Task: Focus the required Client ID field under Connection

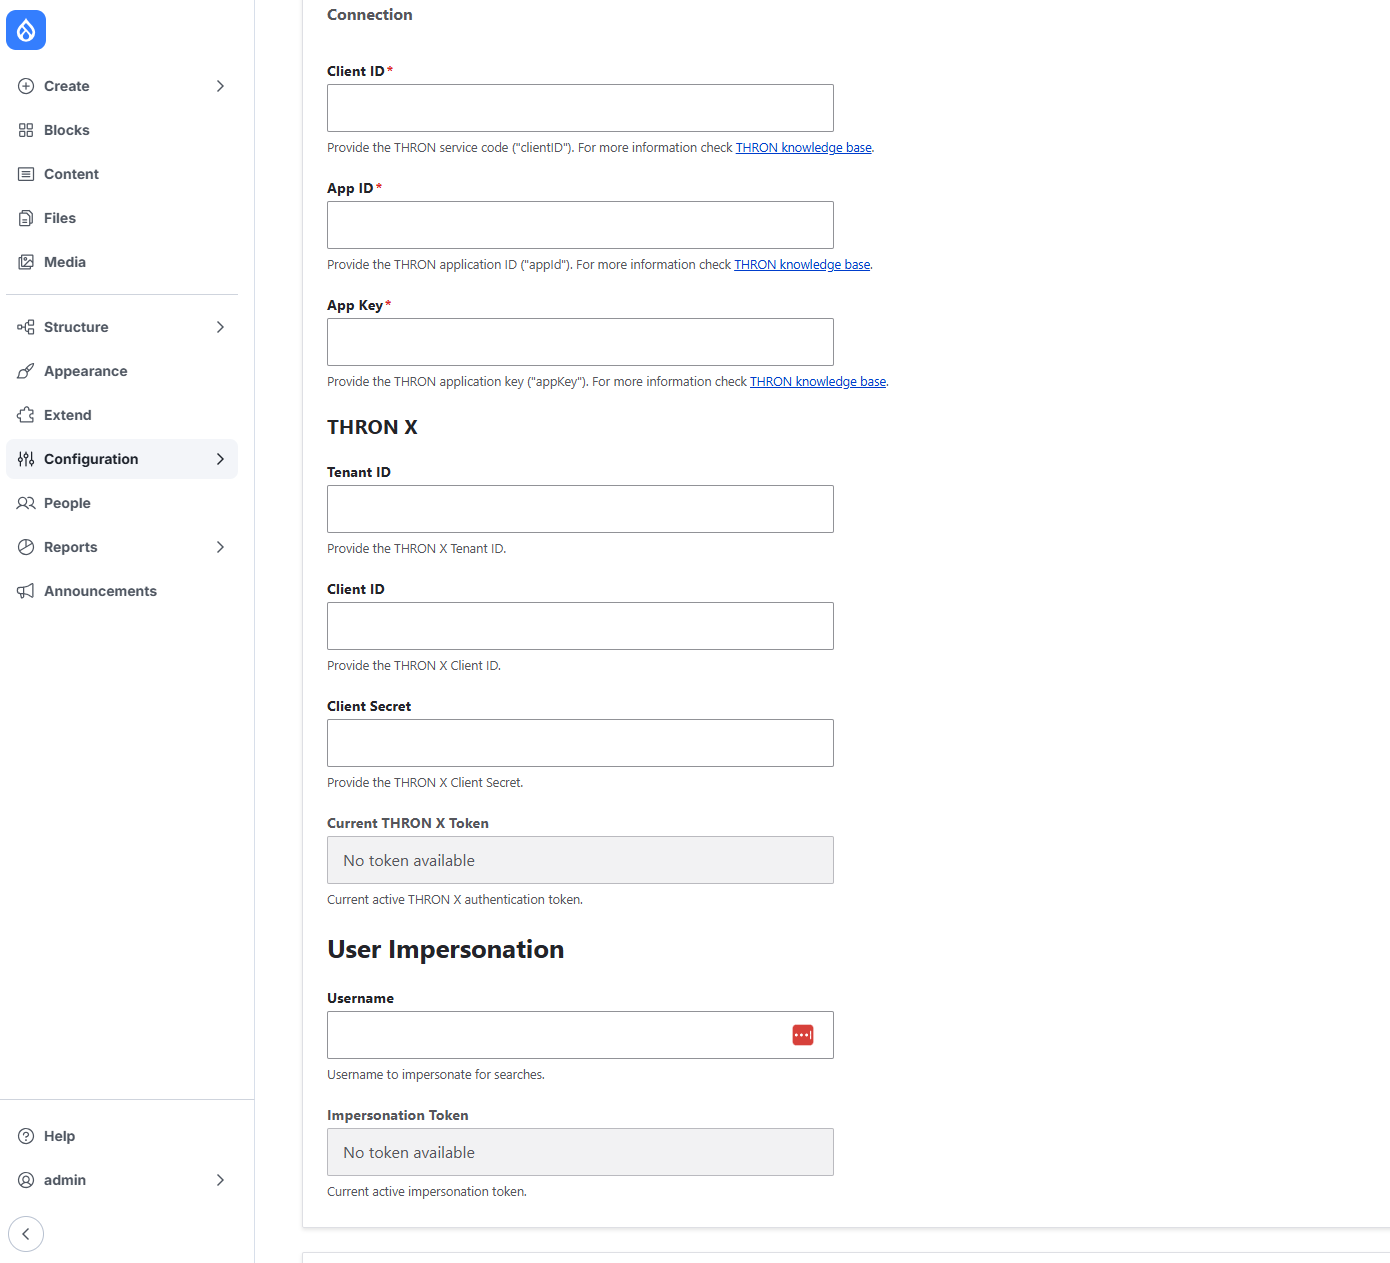Action: pyautogui.click(x=580, y=108)
